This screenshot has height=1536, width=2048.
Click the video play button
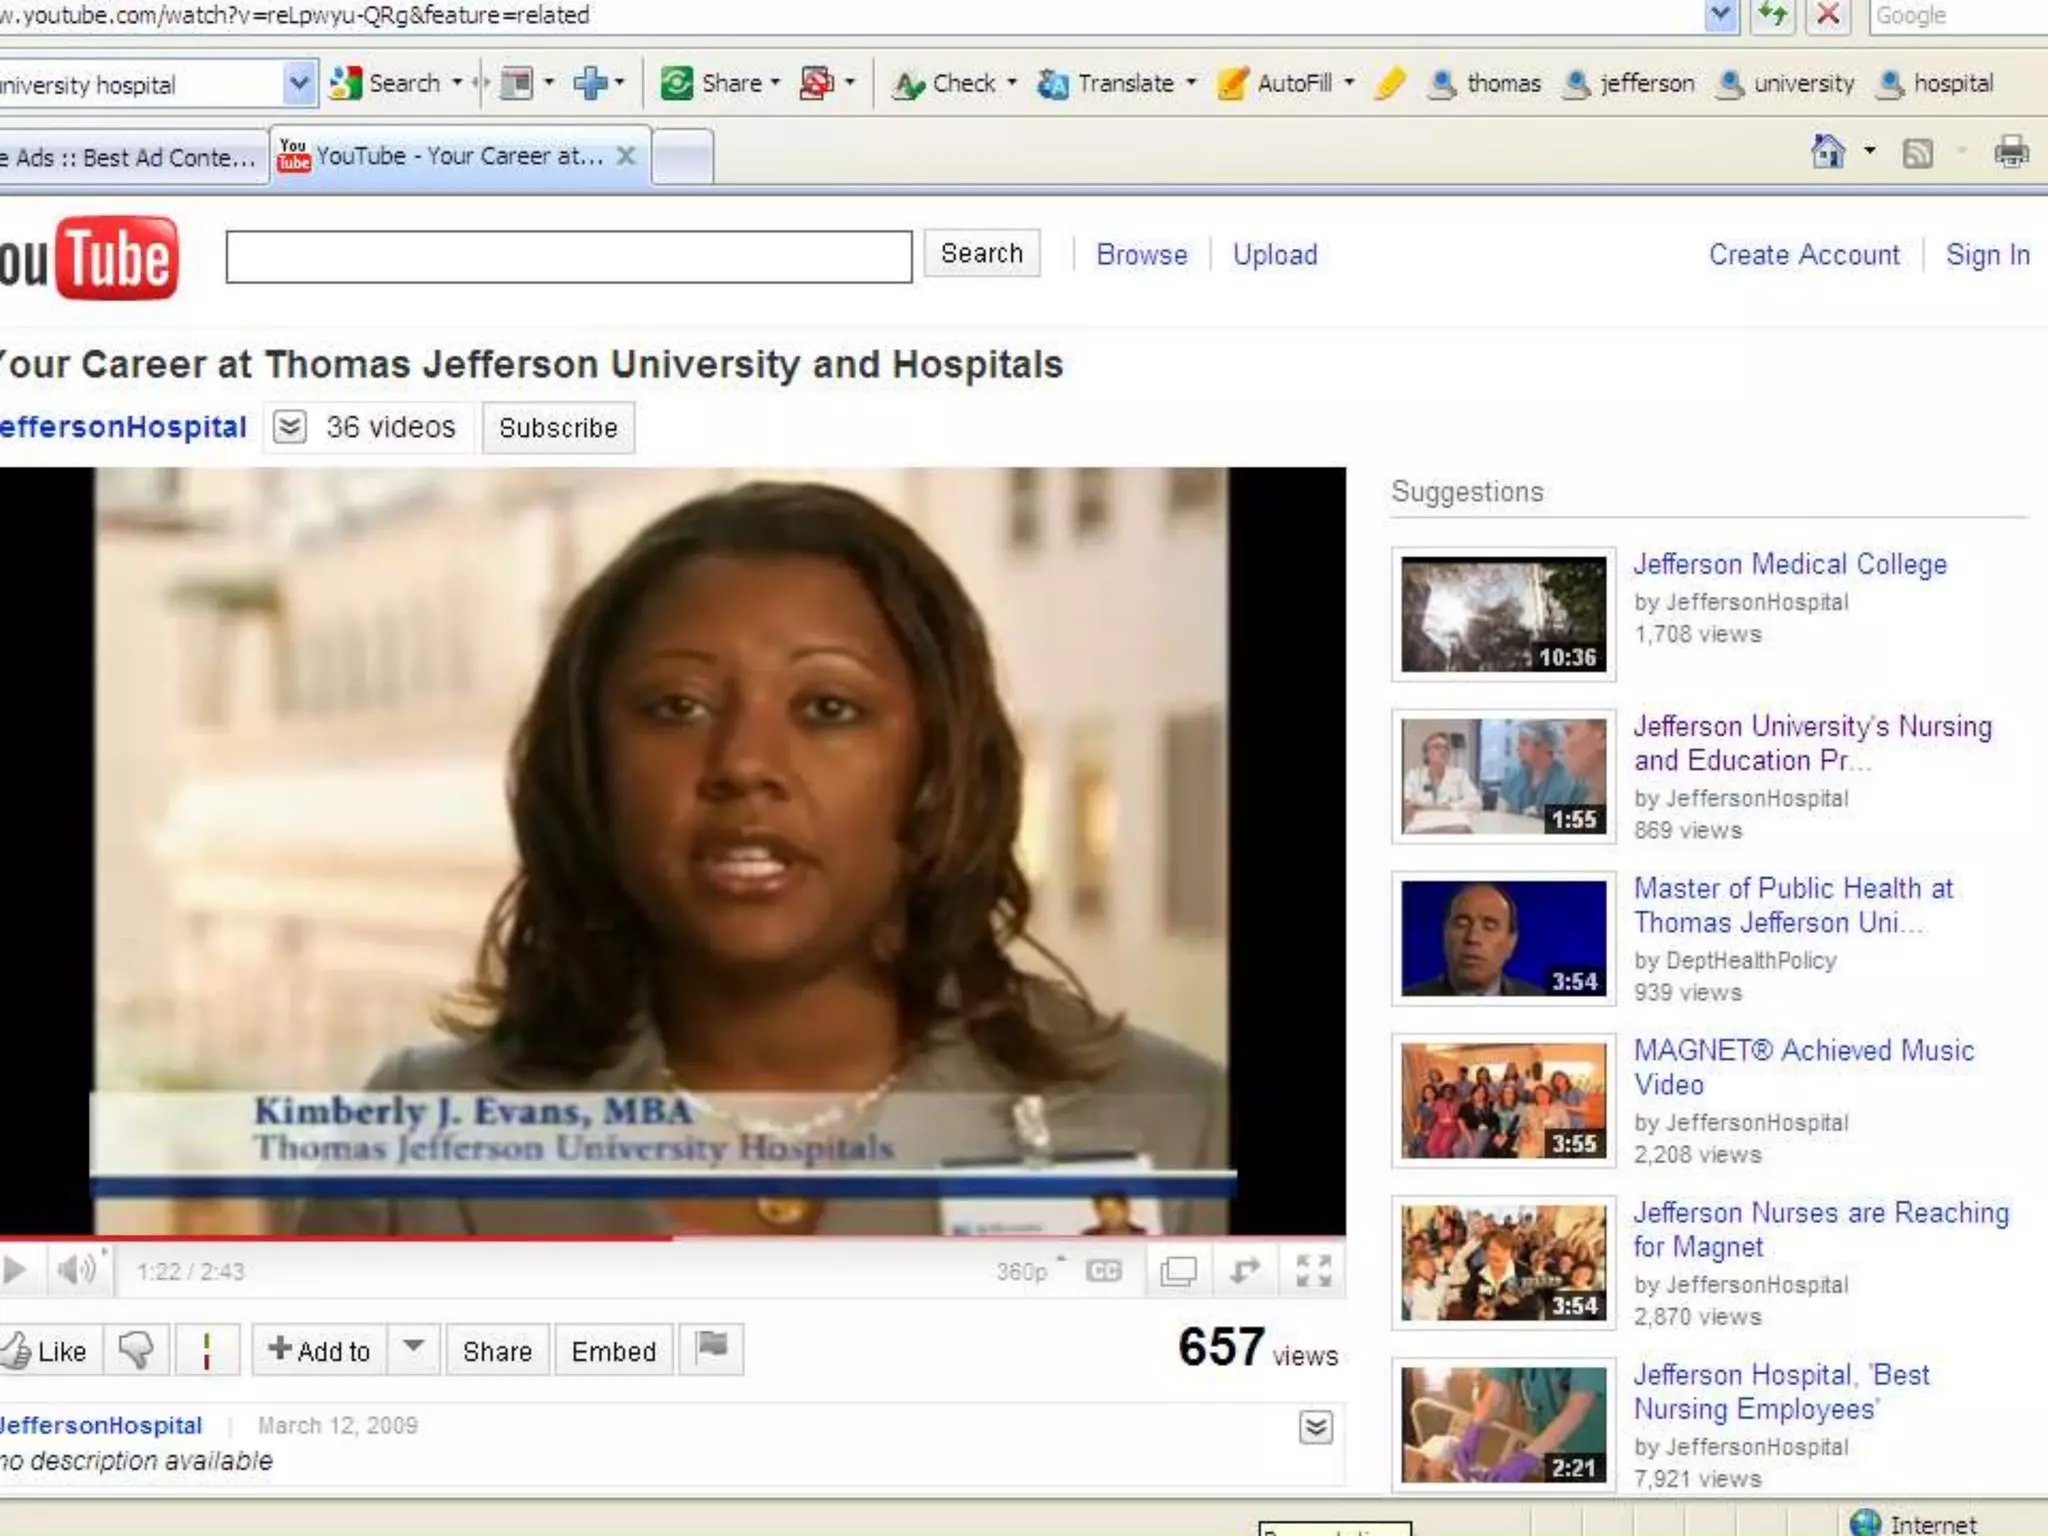(14, 1271)
